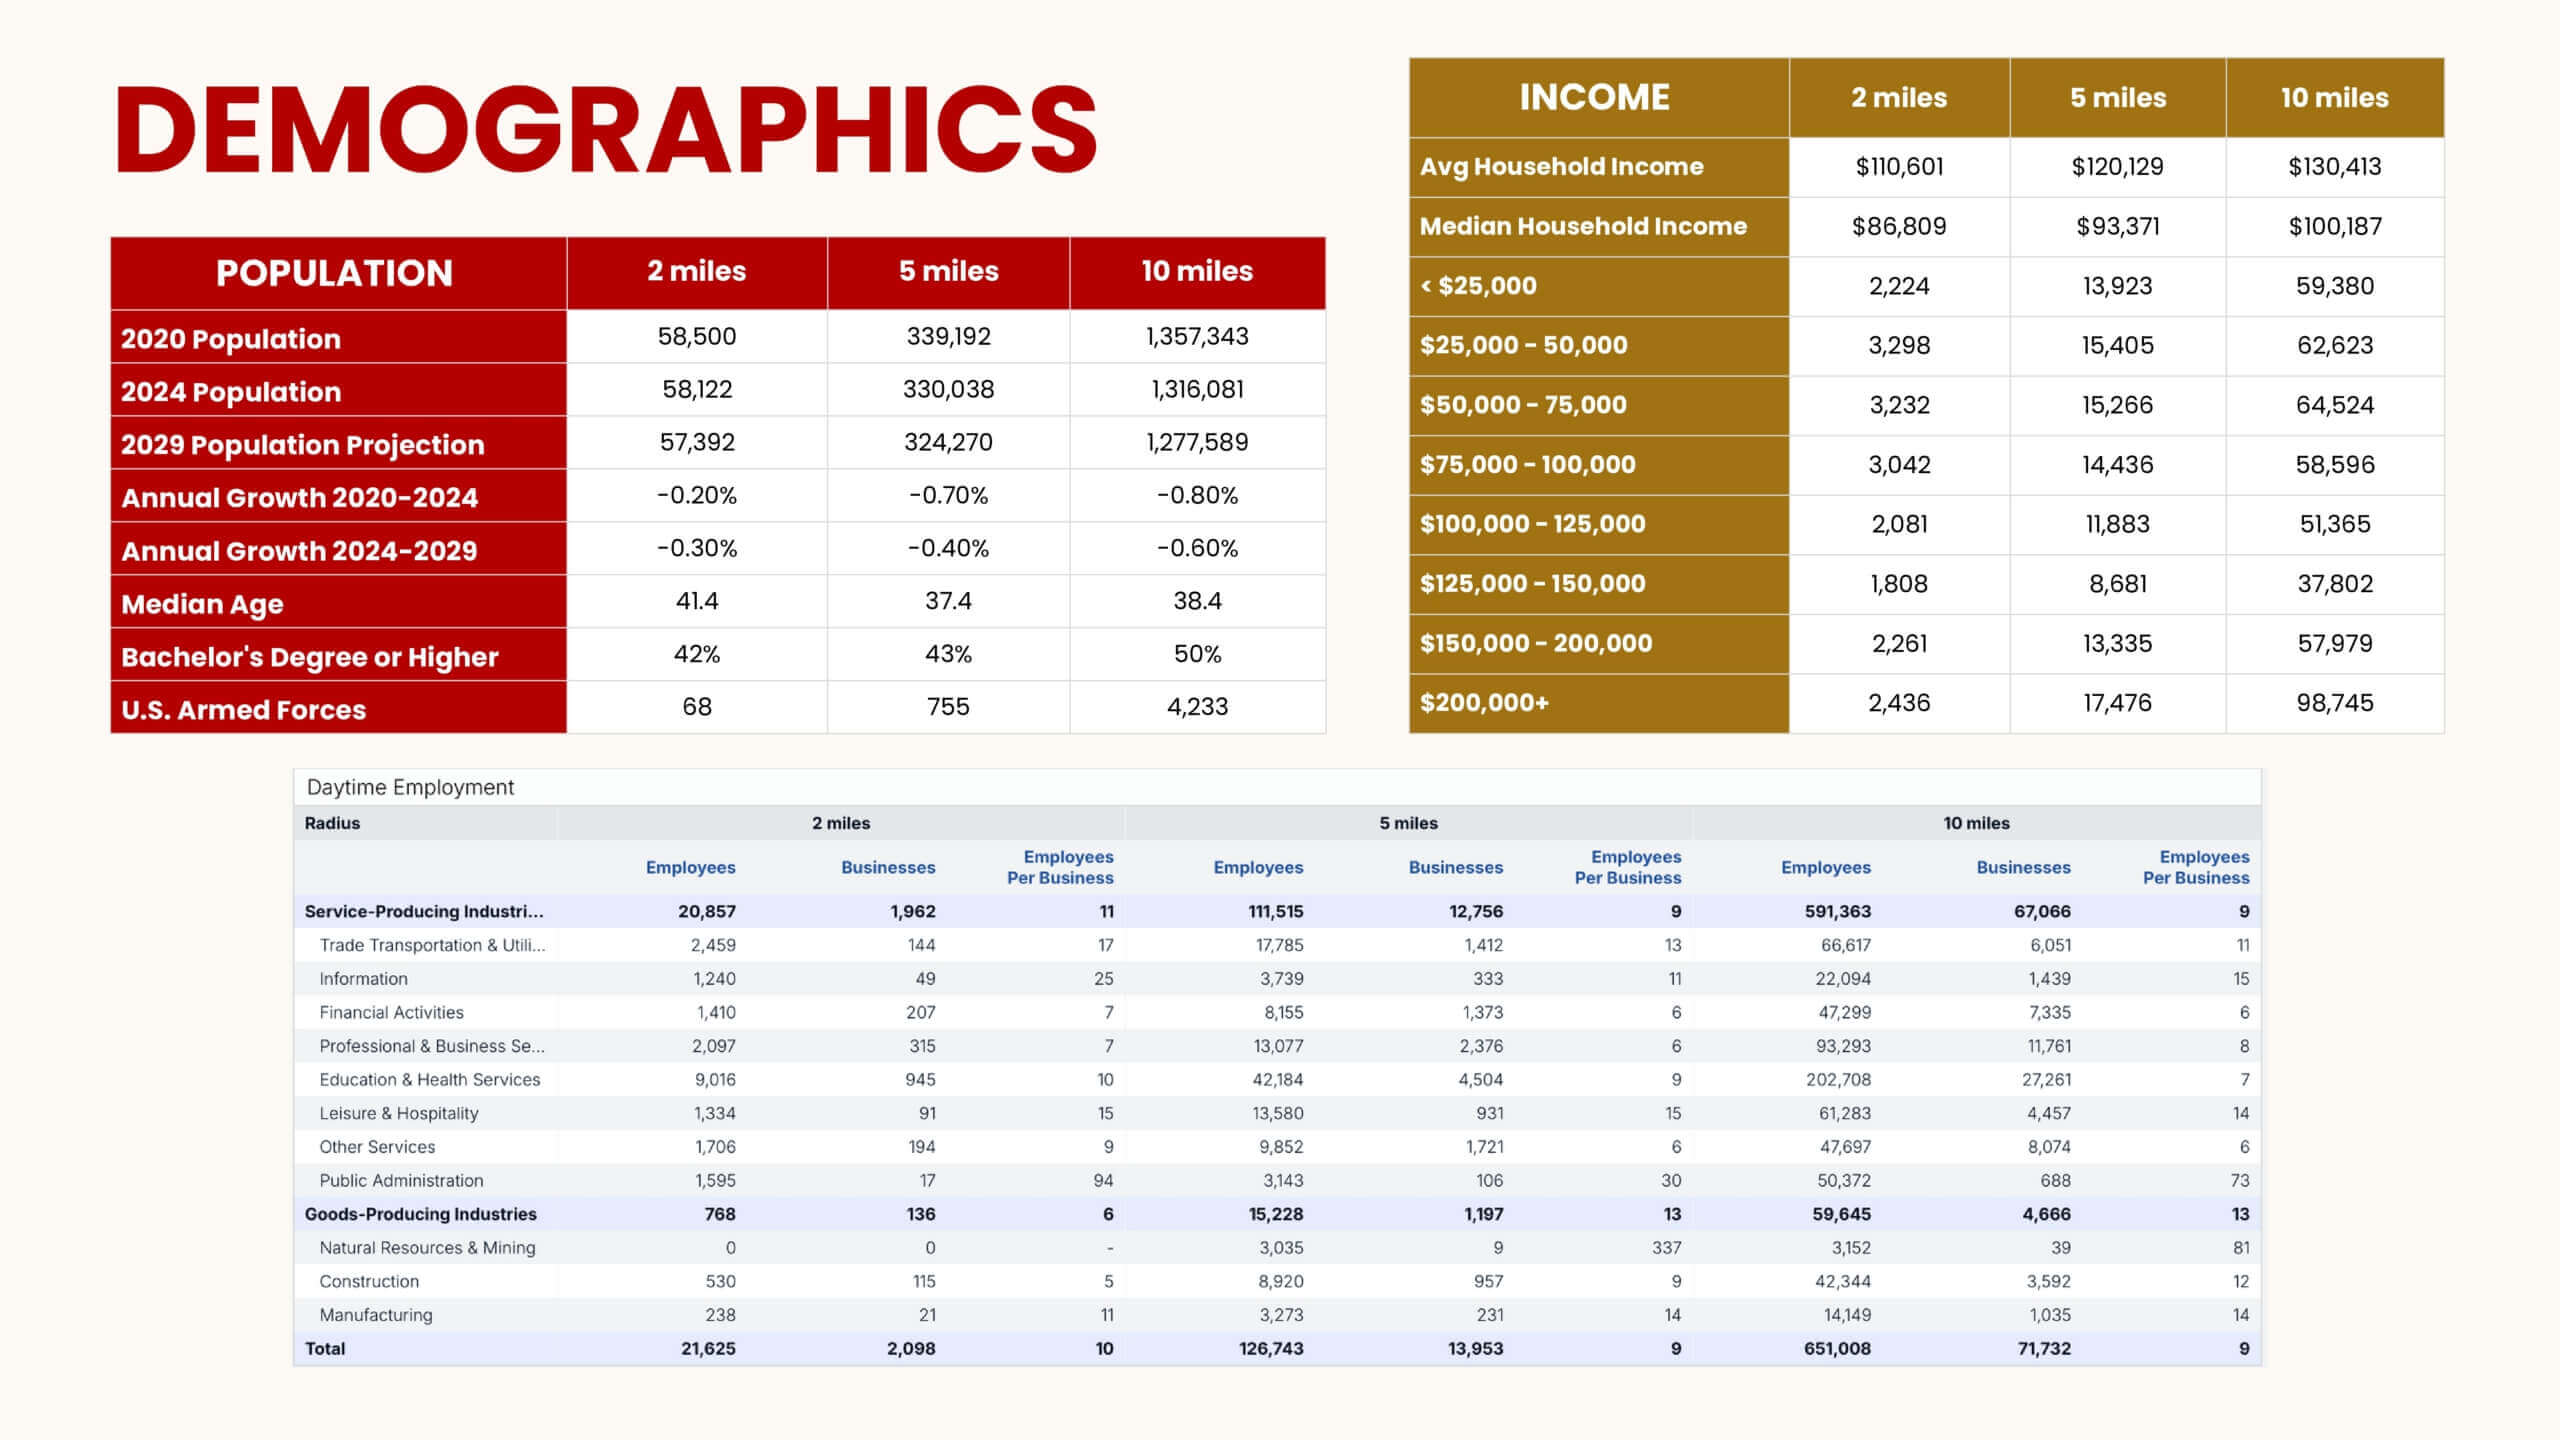Click Businesses column header under 5 miles
Viewport: 2560px width, 1440px height.
tap(1455, 867)
